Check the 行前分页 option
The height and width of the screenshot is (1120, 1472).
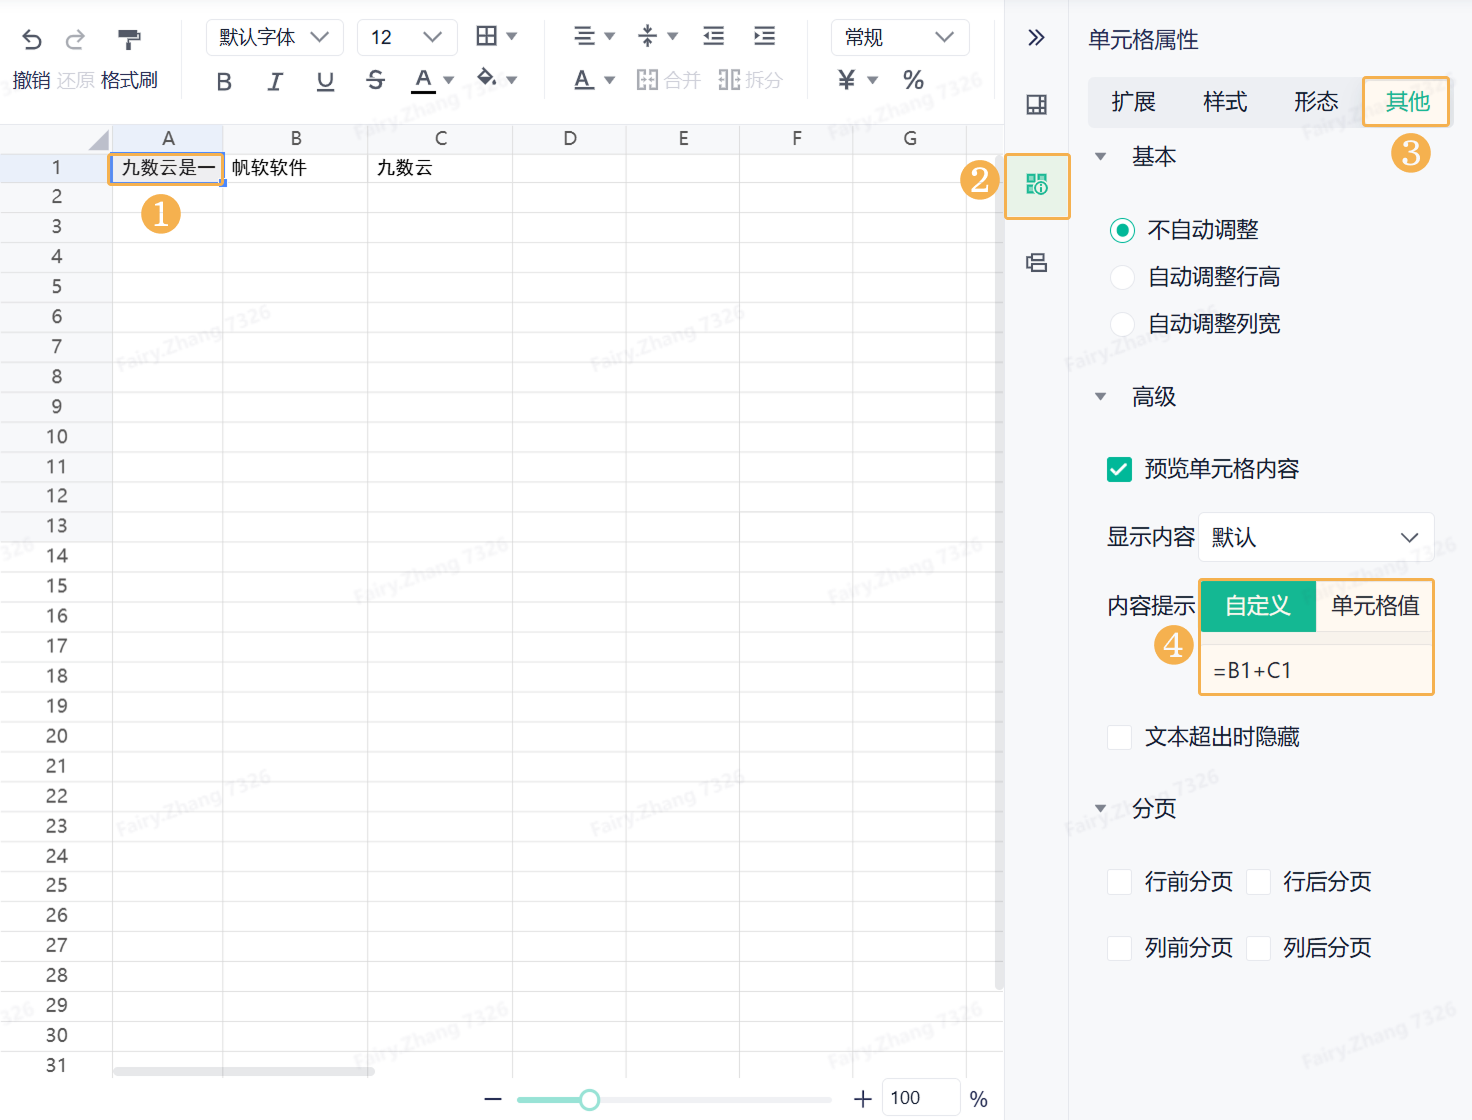1120,882
